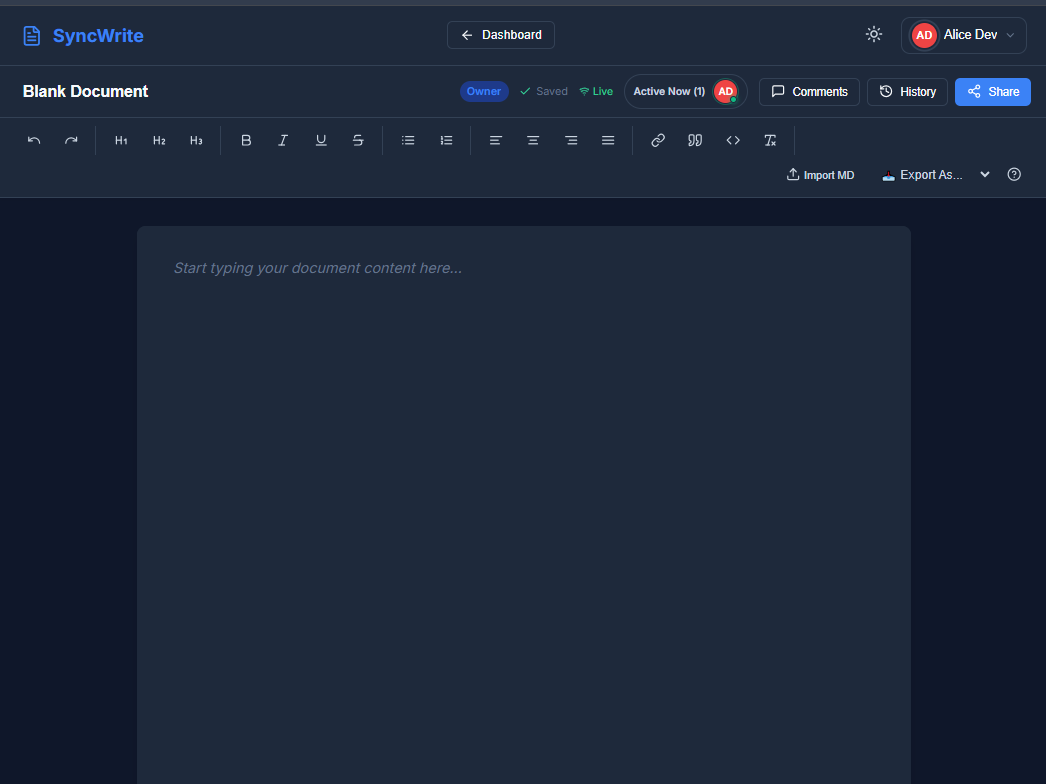Image resolution: width=1046 pixels, height=784 pixels.
Task: Toggle underline formatting
Action: [x=321, y=140]
